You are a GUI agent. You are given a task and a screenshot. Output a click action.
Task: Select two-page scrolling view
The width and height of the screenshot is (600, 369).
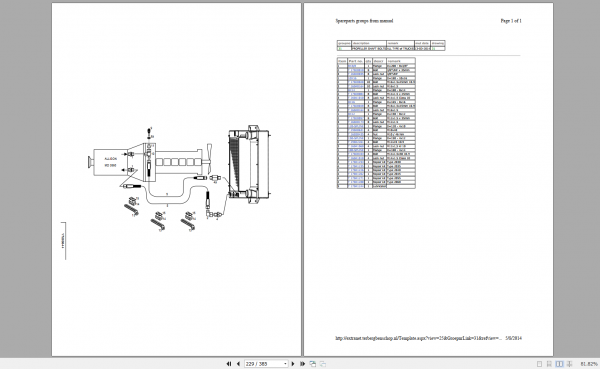[x=569, y=364]
